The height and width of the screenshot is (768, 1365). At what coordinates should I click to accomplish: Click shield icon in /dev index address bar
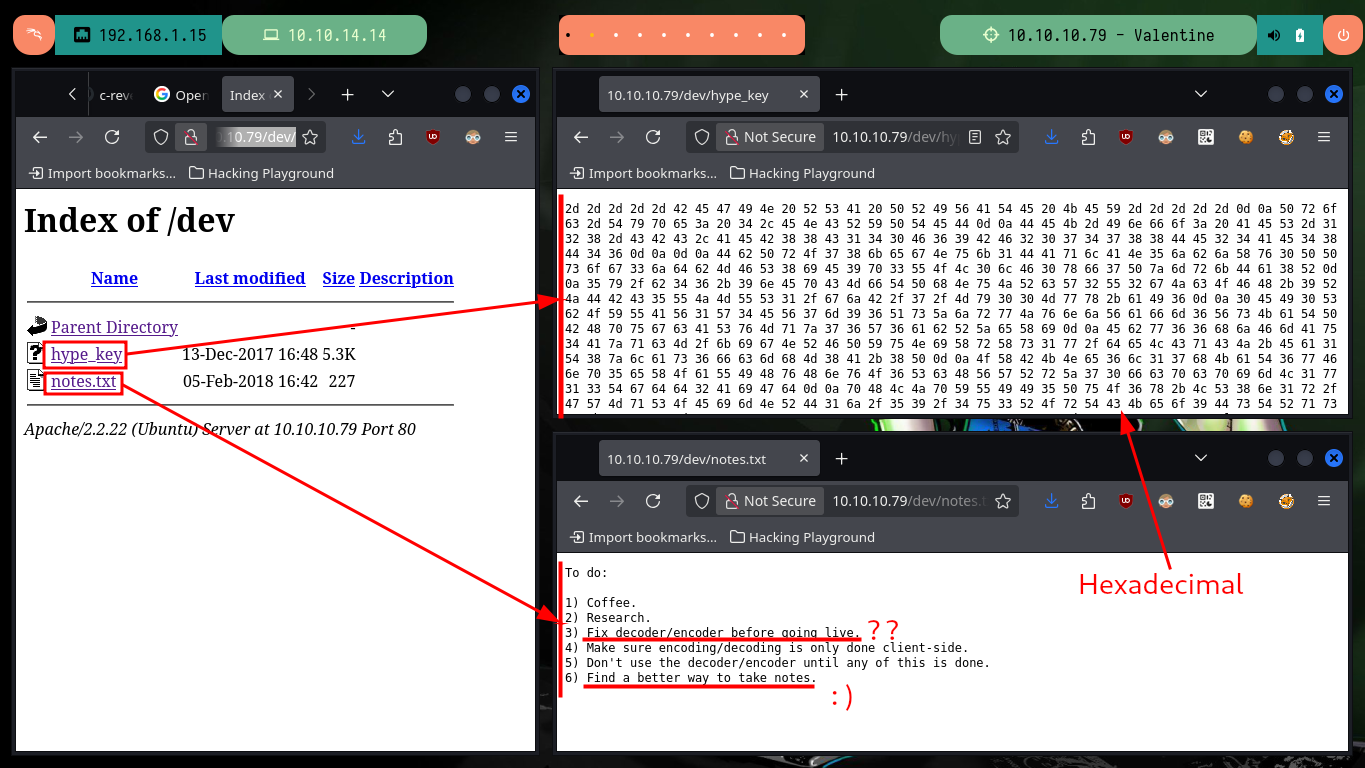(162, 137)
